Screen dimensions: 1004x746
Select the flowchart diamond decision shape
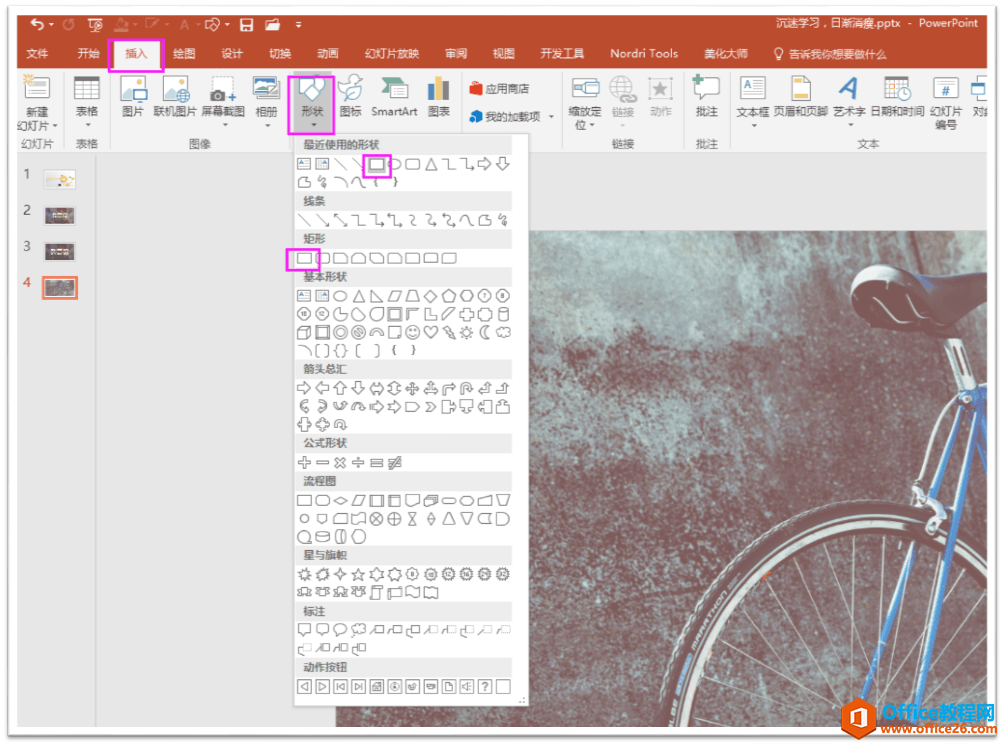pyautogui.click(x=340, y=500)
